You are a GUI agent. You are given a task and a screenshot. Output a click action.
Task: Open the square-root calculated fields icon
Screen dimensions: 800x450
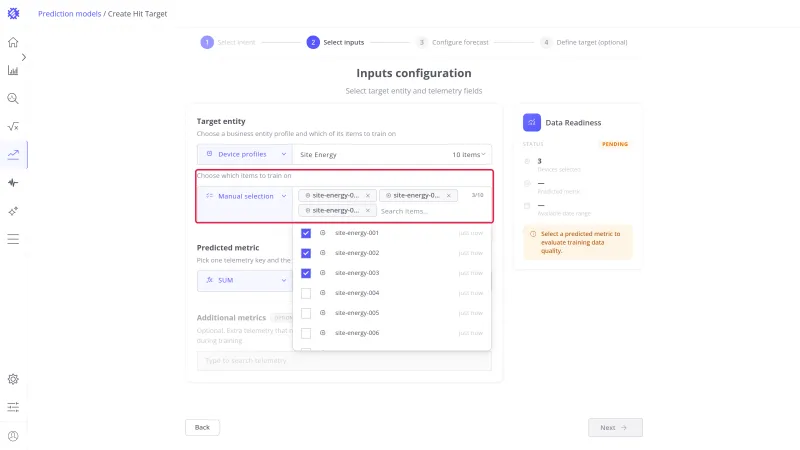(13, 127)
